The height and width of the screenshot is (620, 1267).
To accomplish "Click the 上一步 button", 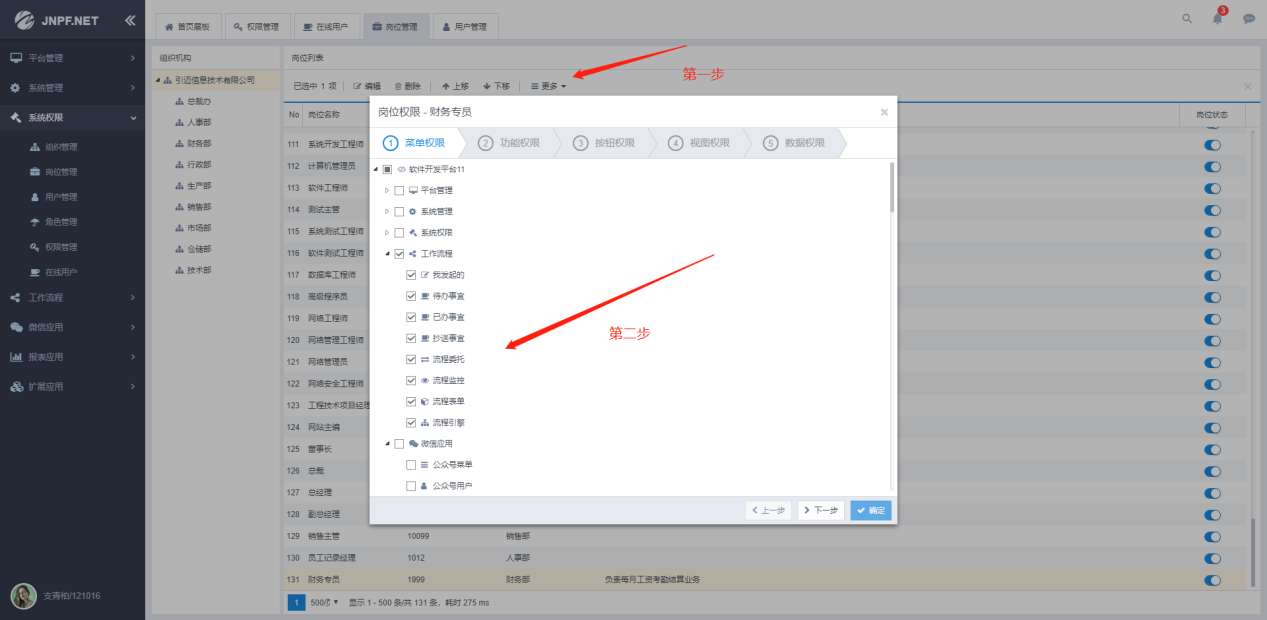I will coord(768,510).
